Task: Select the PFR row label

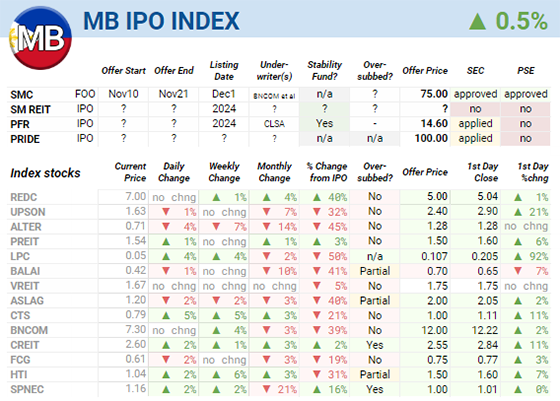Action: click(20, 124)
